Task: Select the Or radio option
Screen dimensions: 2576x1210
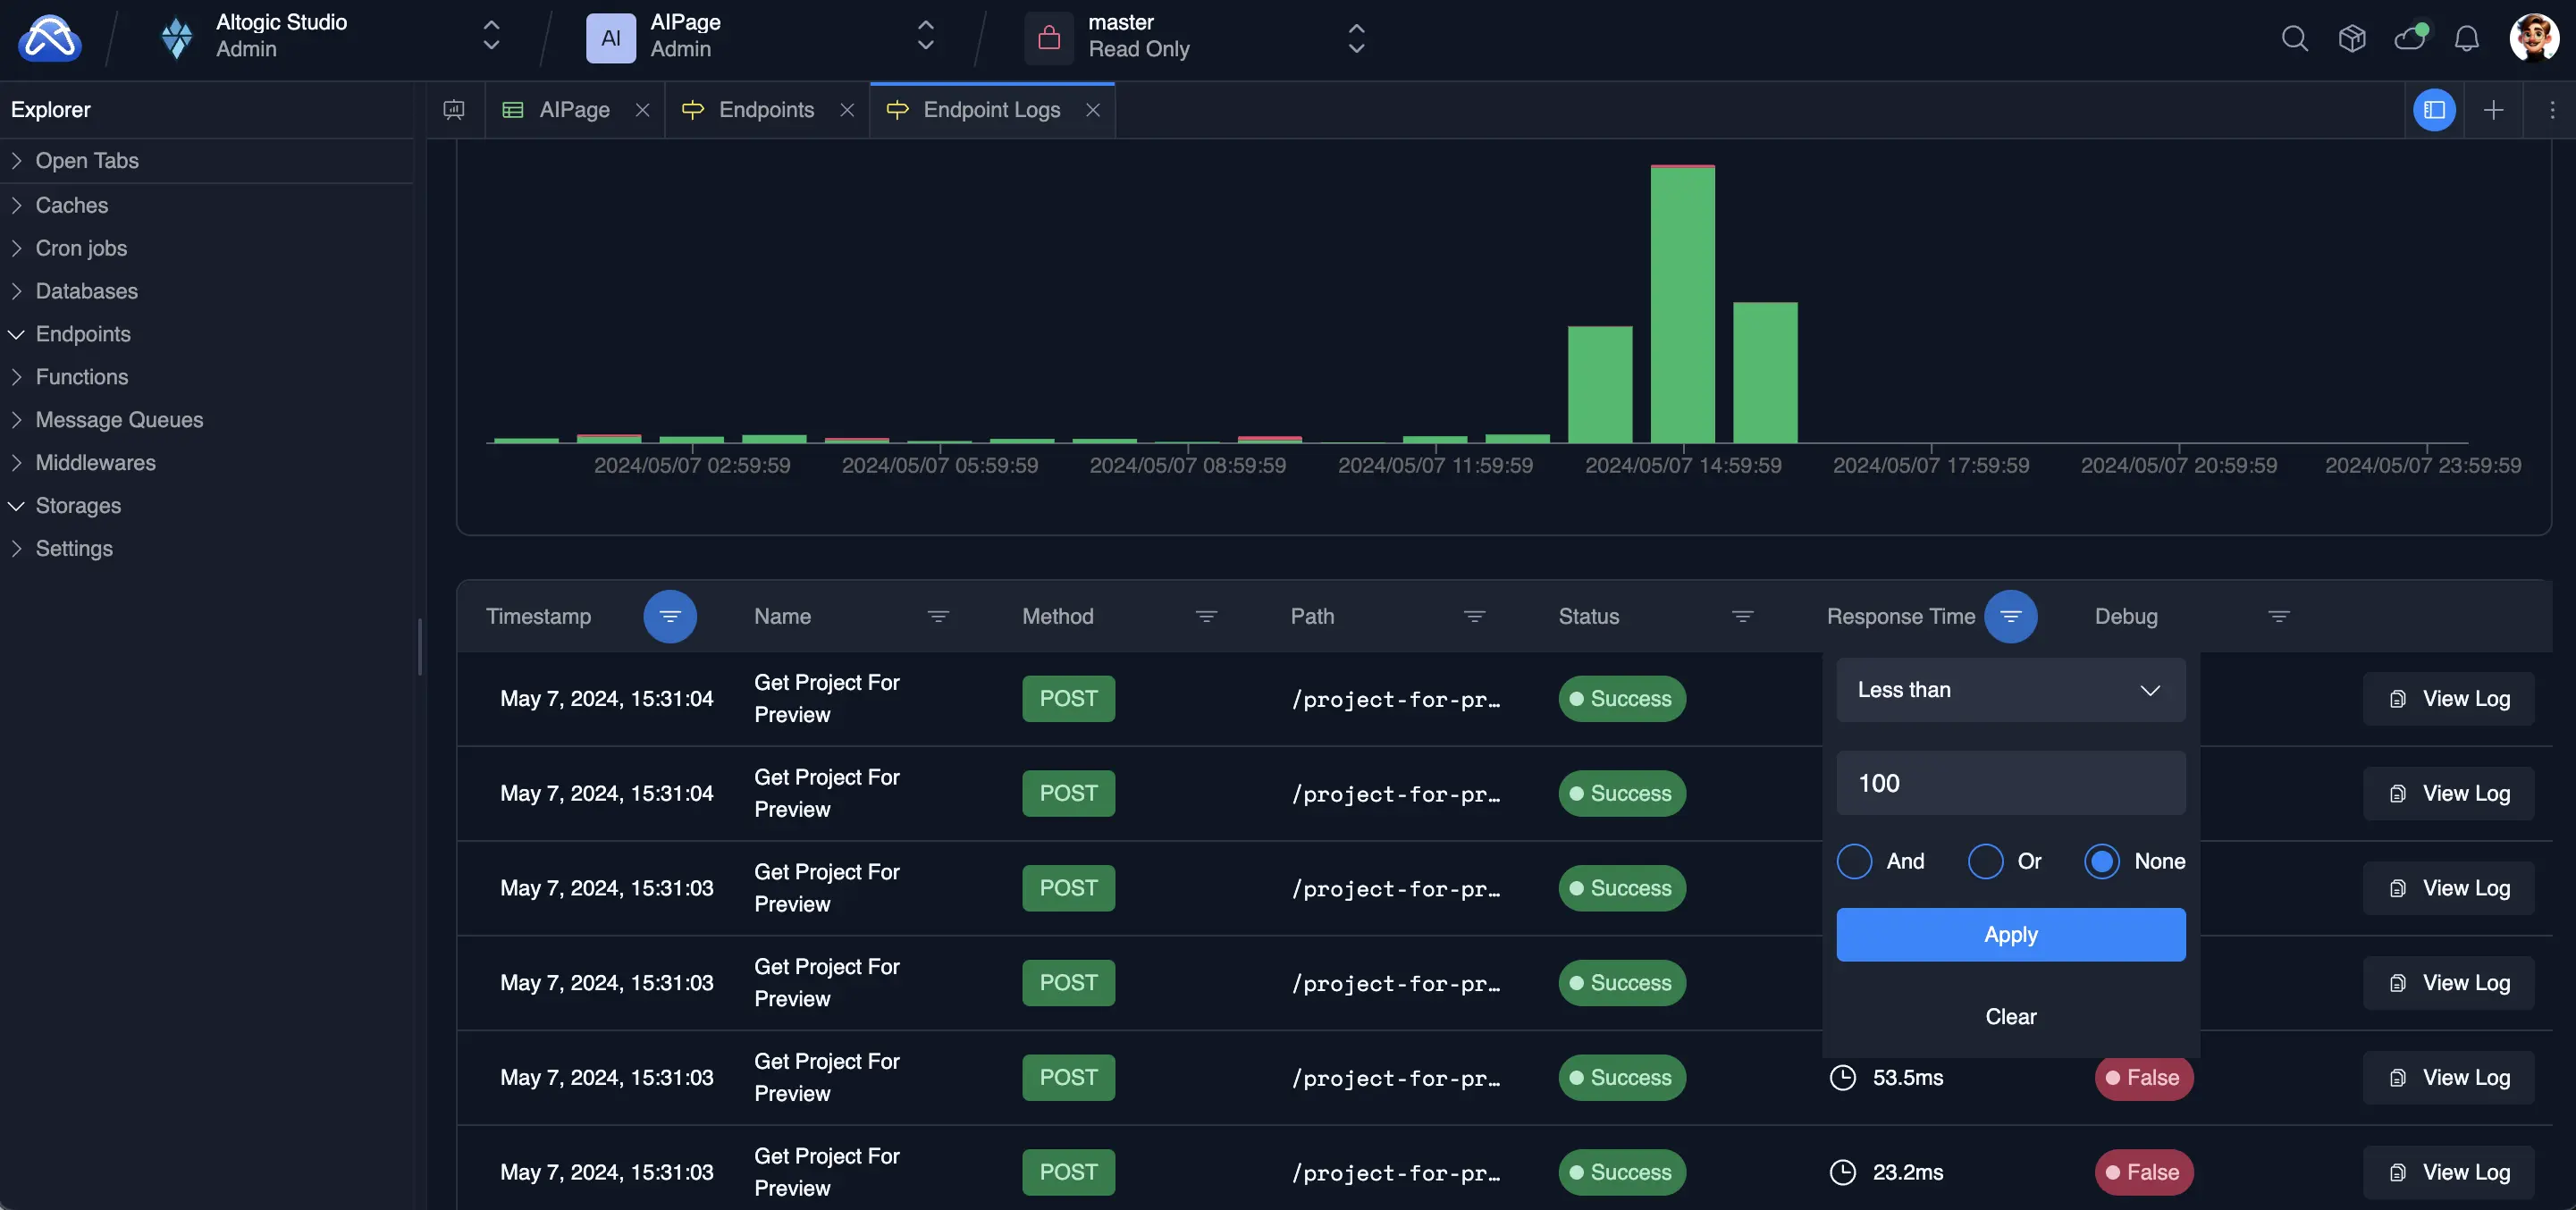Action: 1985,861
